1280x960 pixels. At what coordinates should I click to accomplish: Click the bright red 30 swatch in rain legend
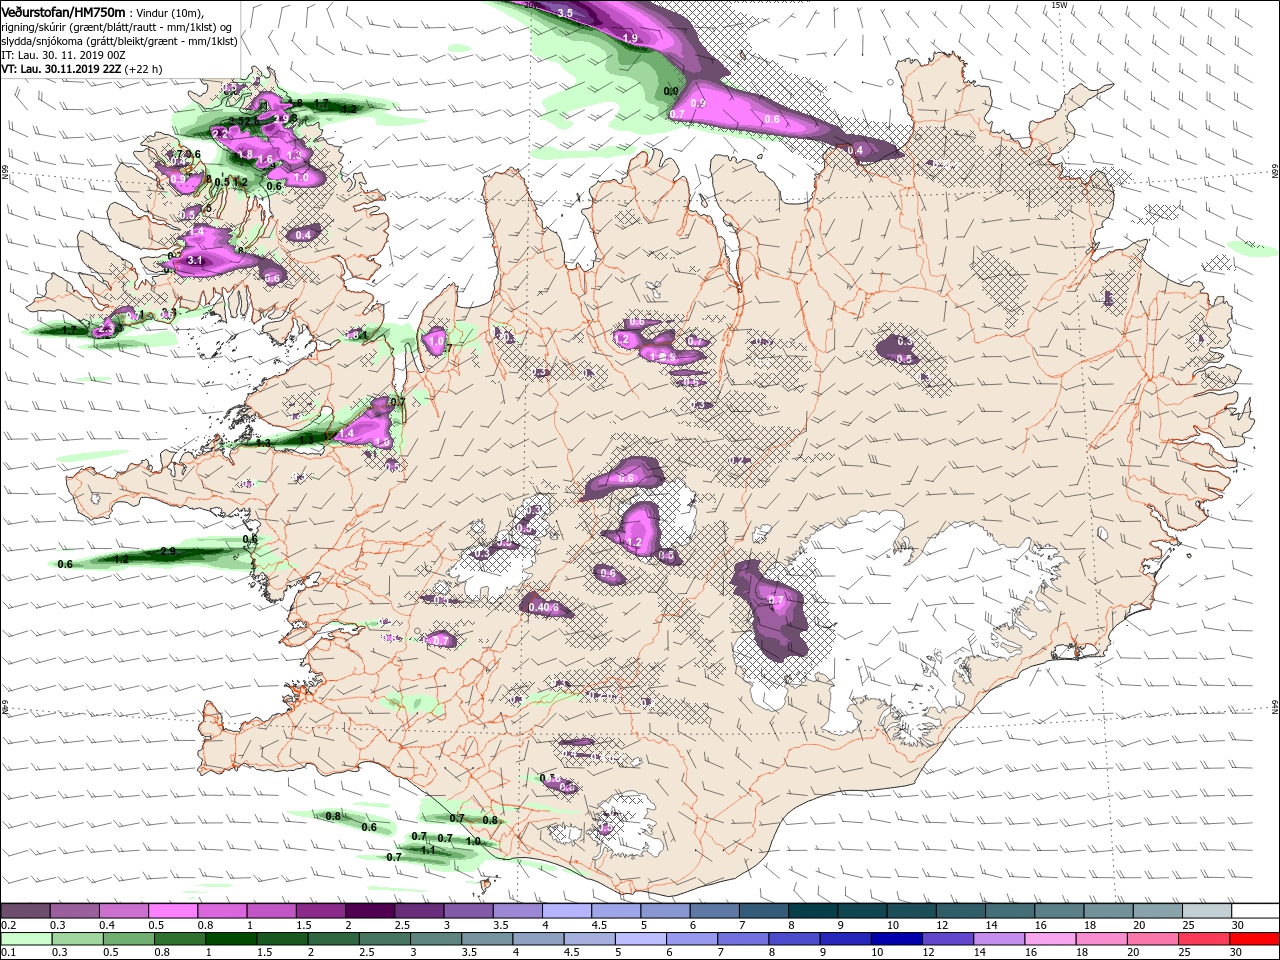coord(1255,939)
